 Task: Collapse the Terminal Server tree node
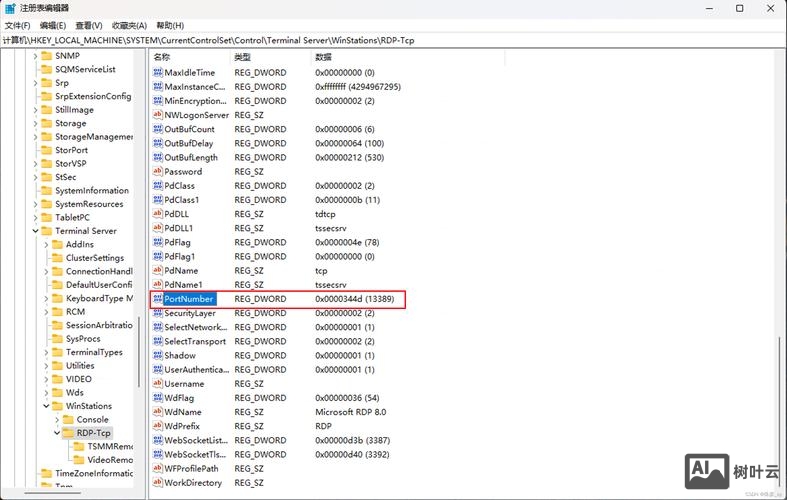35,231
